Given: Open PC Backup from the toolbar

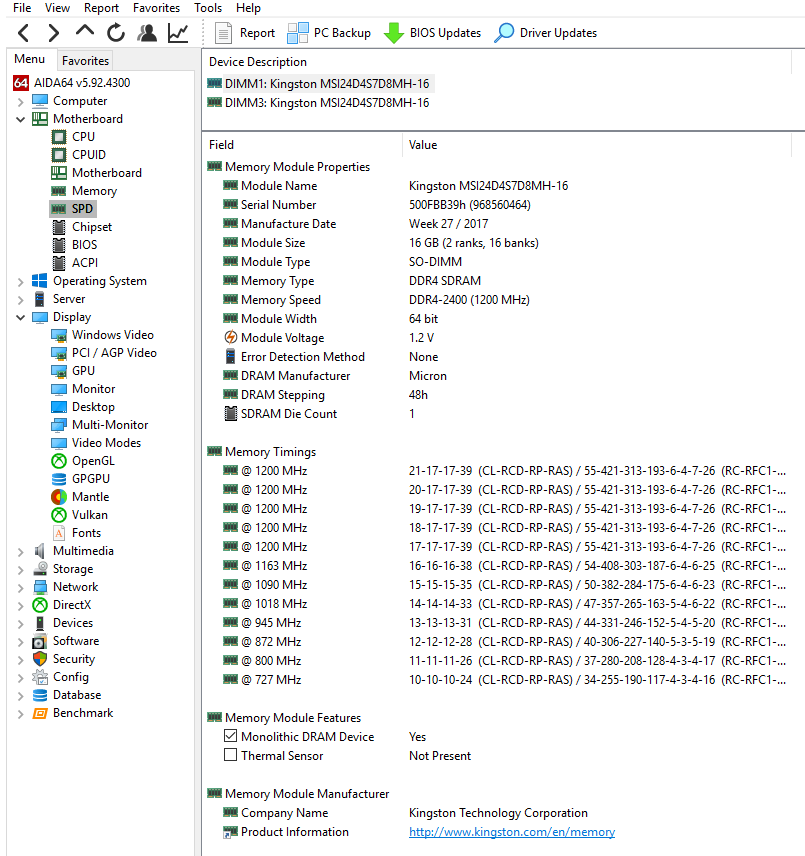Looking at the screenshot, I should (x=329, y=33).
